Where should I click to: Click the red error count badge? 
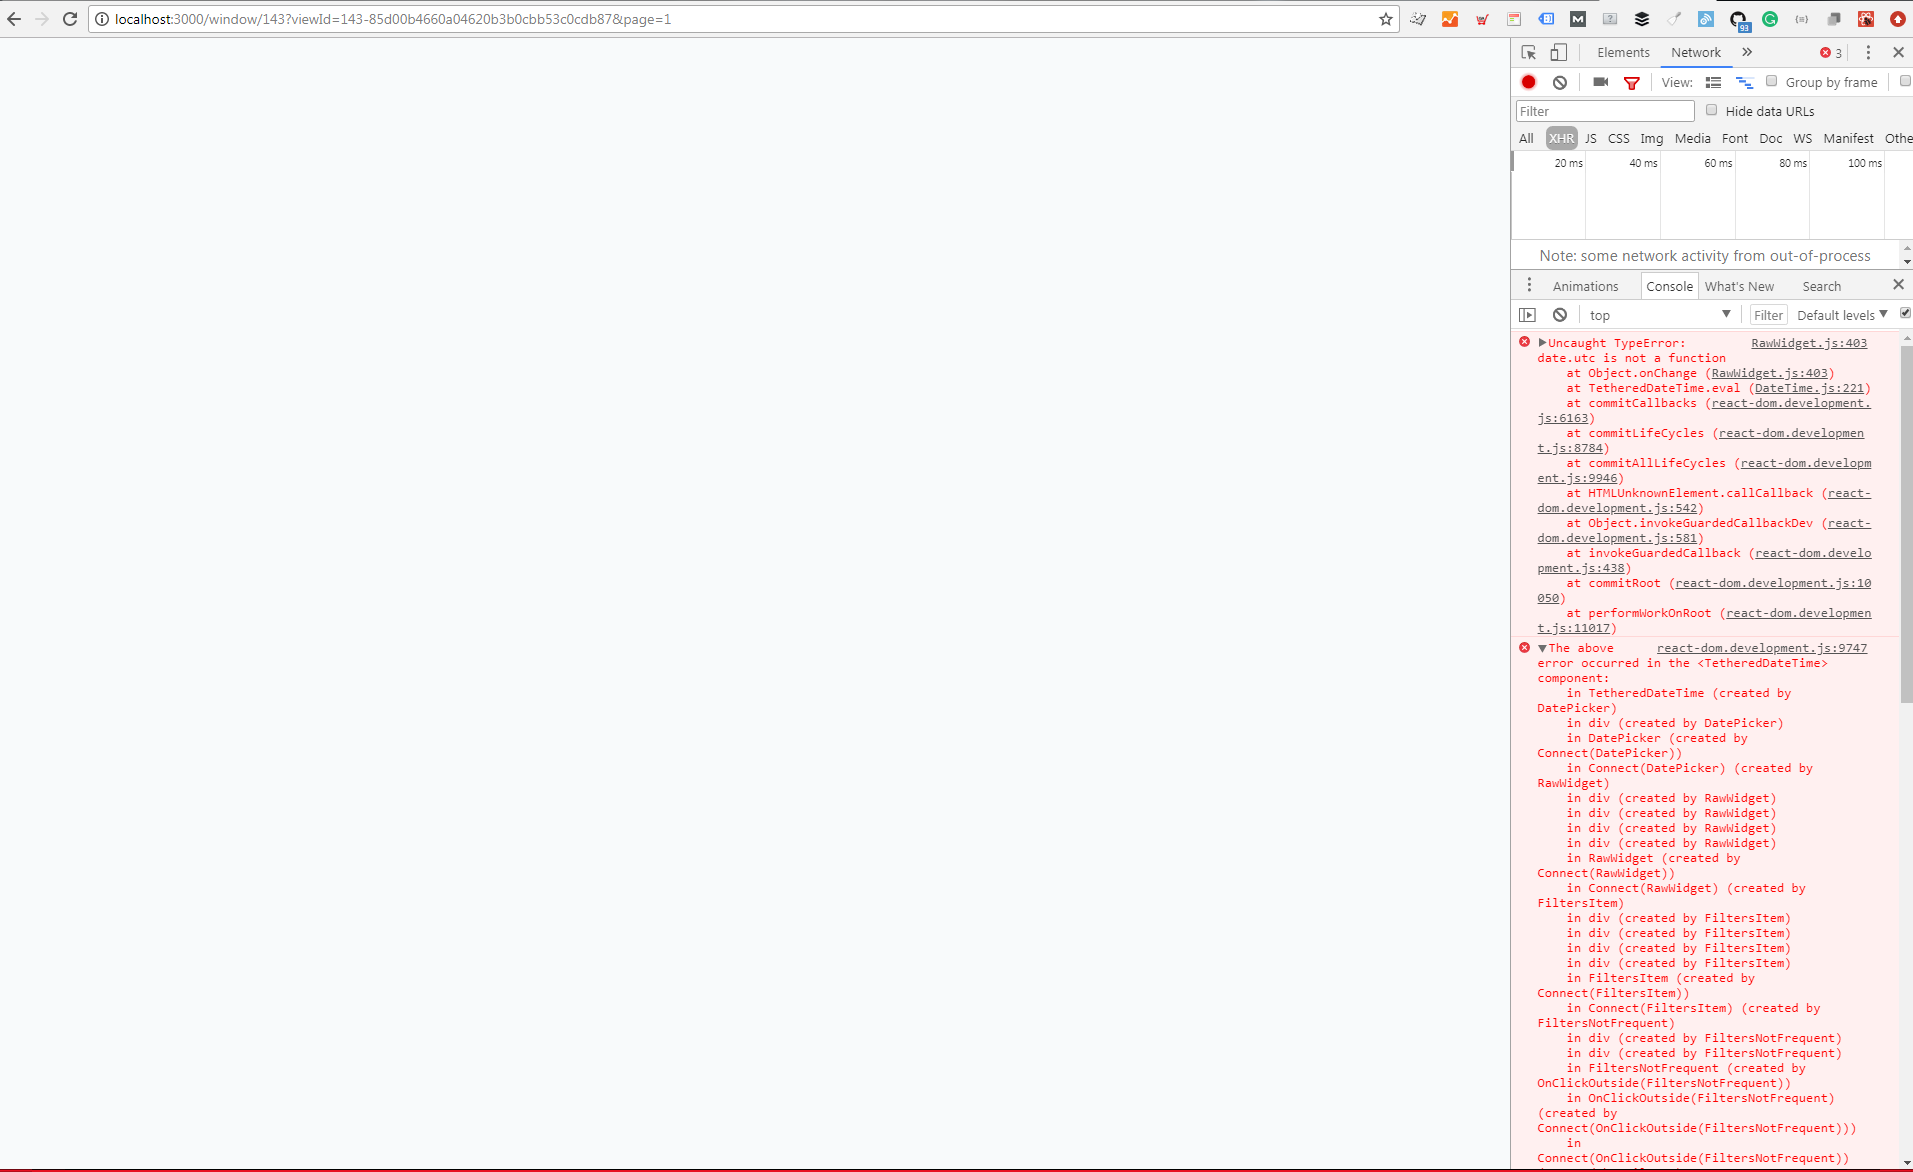(x=1831, y=53)
